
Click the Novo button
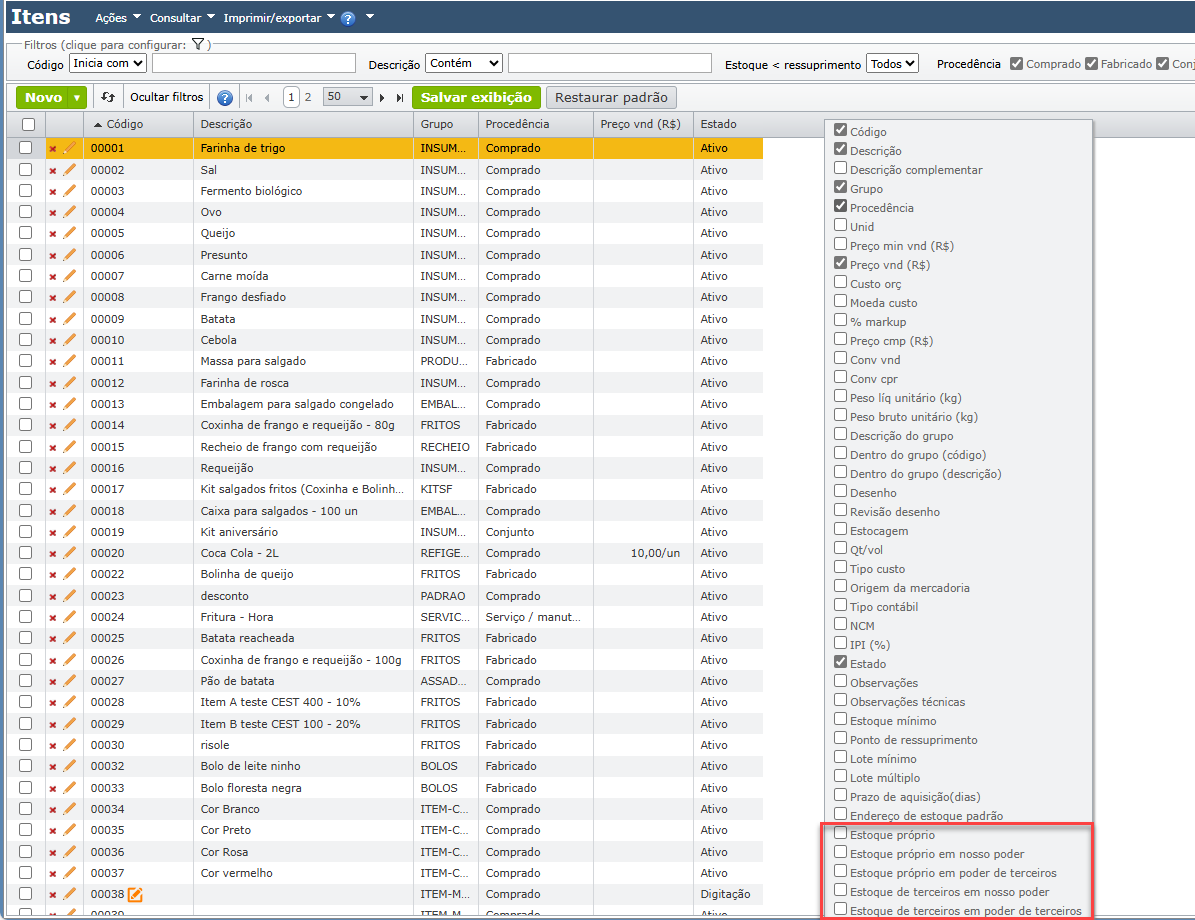tap(43, 98)
